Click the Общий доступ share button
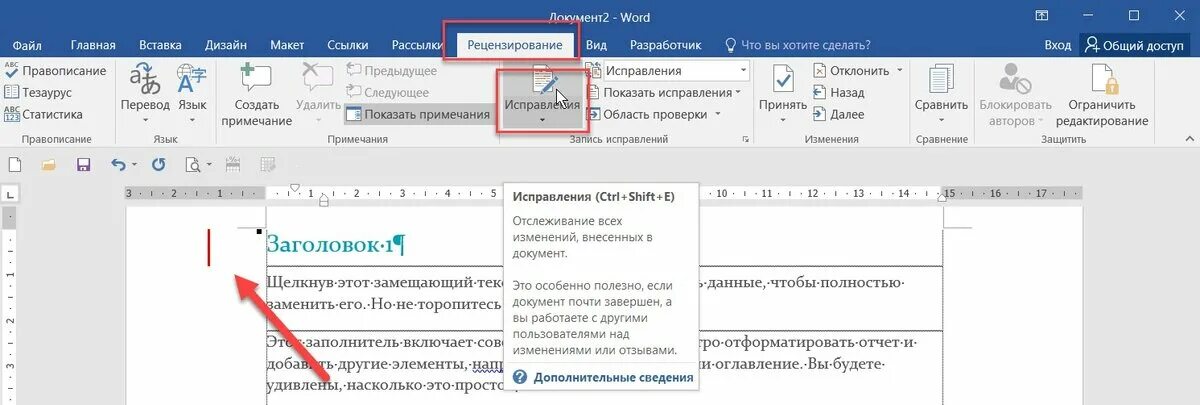The width and height of the screenshot is (1200, 405). [x=1134, y=45]
